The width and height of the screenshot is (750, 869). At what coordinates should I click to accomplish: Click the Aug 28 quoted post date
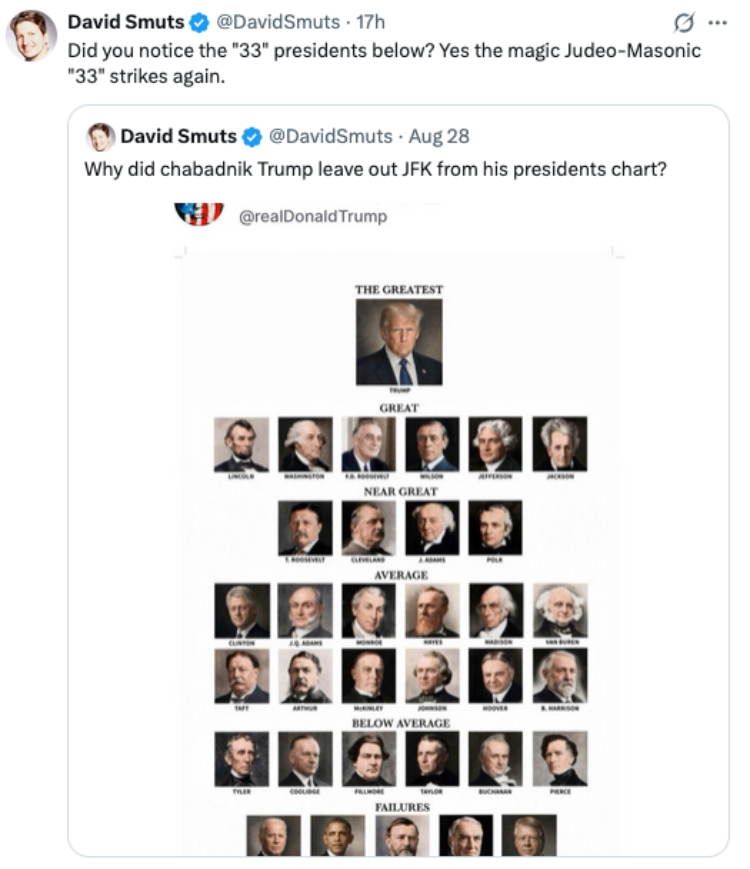[439, 136]
